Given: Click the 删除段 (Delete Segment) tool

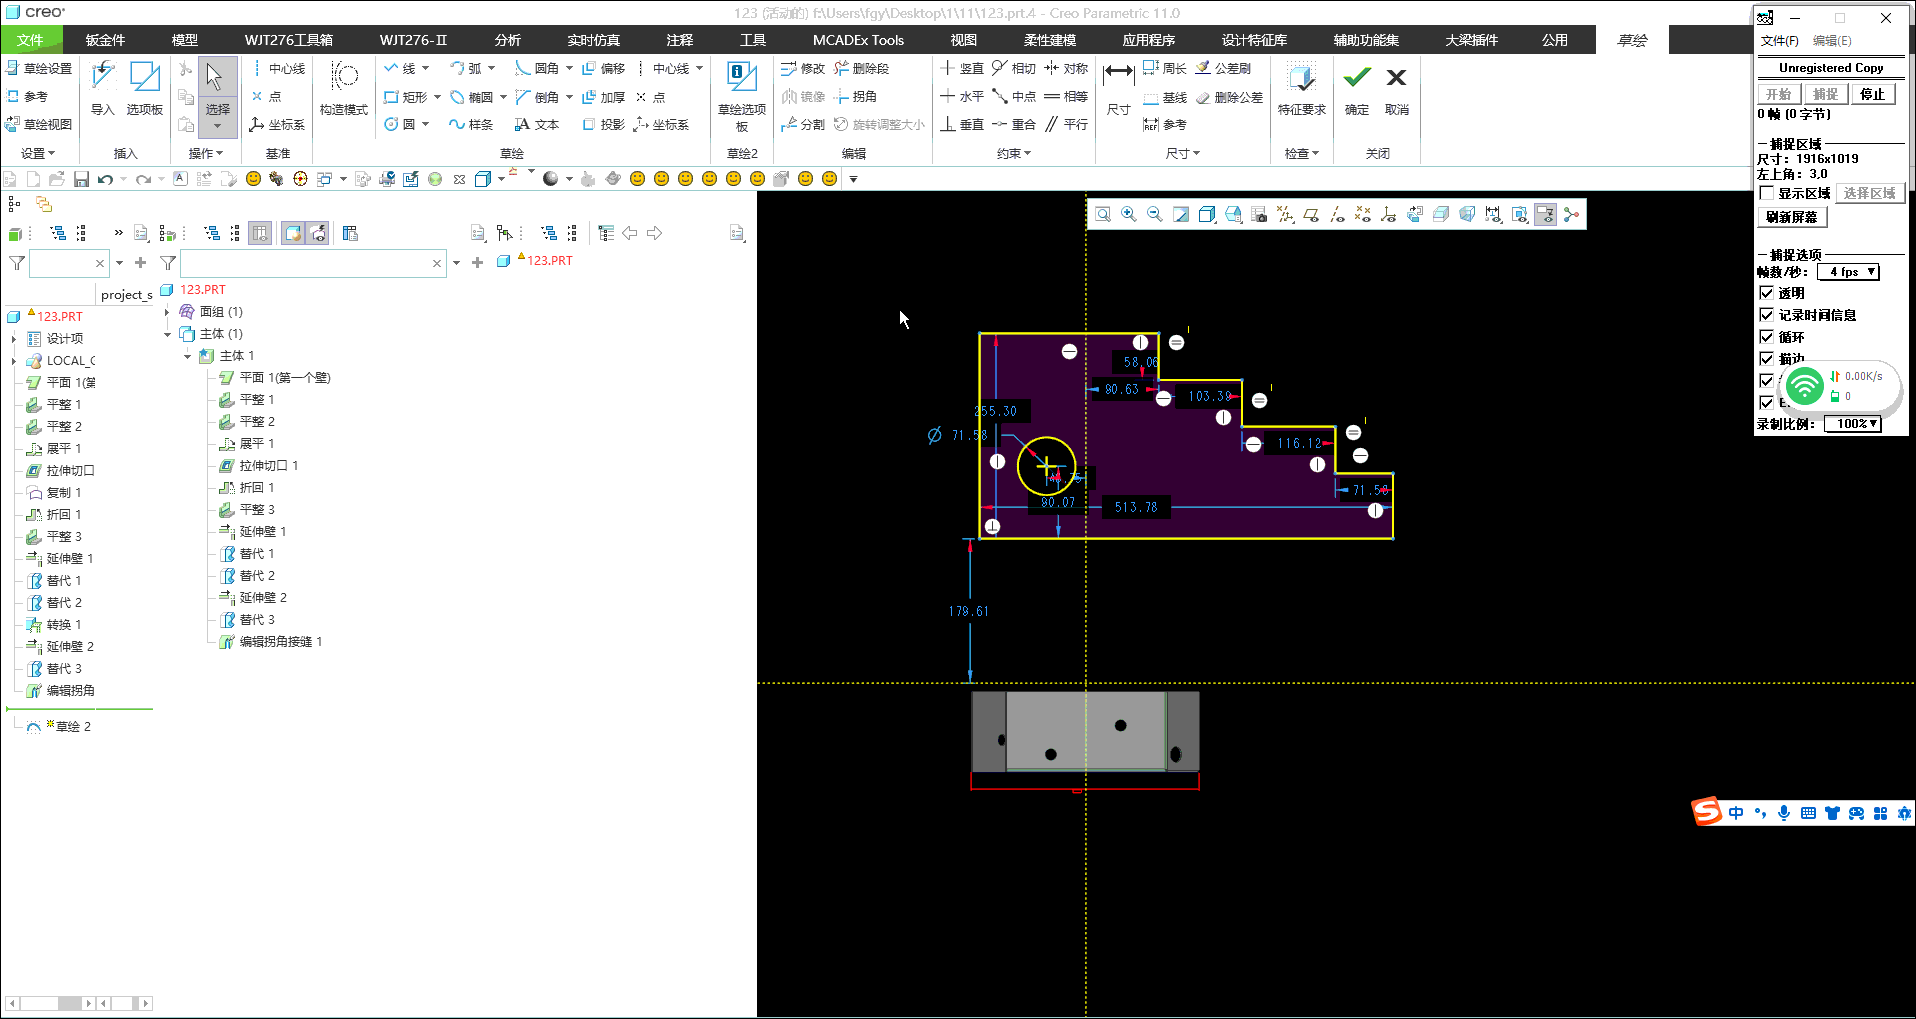Looking at the screenshot, I should 862,68.
